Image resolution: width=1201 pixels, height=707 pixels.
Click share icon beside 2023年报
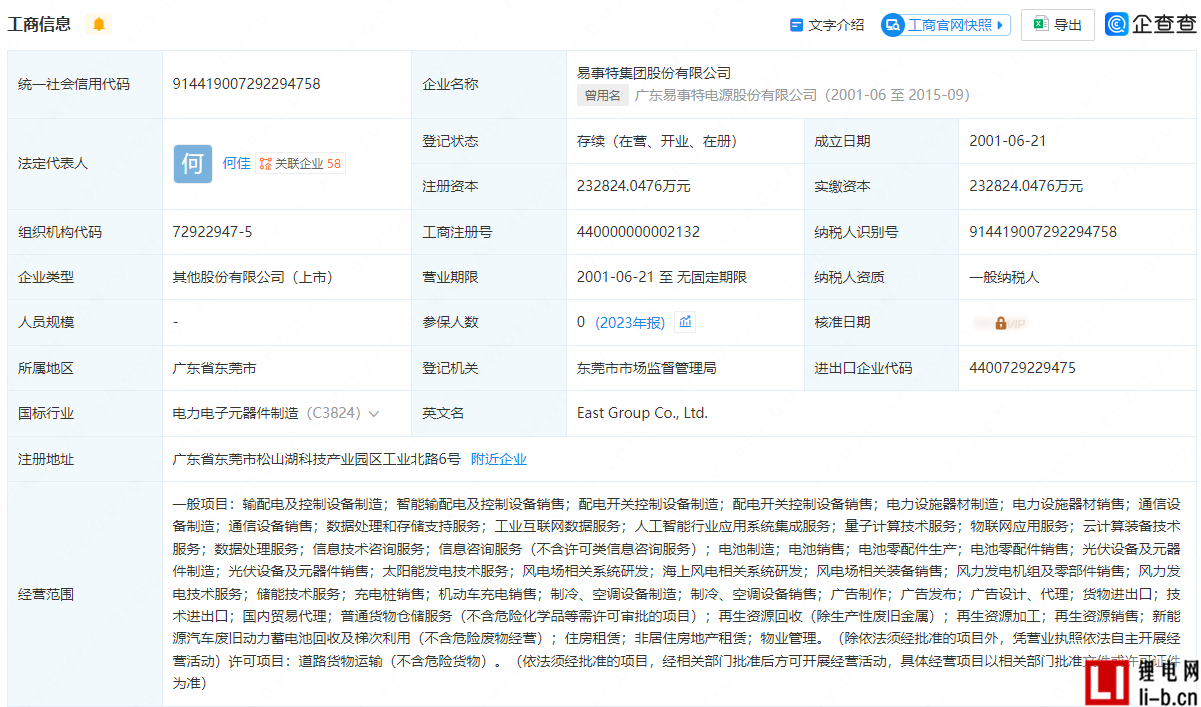click(x=685, y=322)
